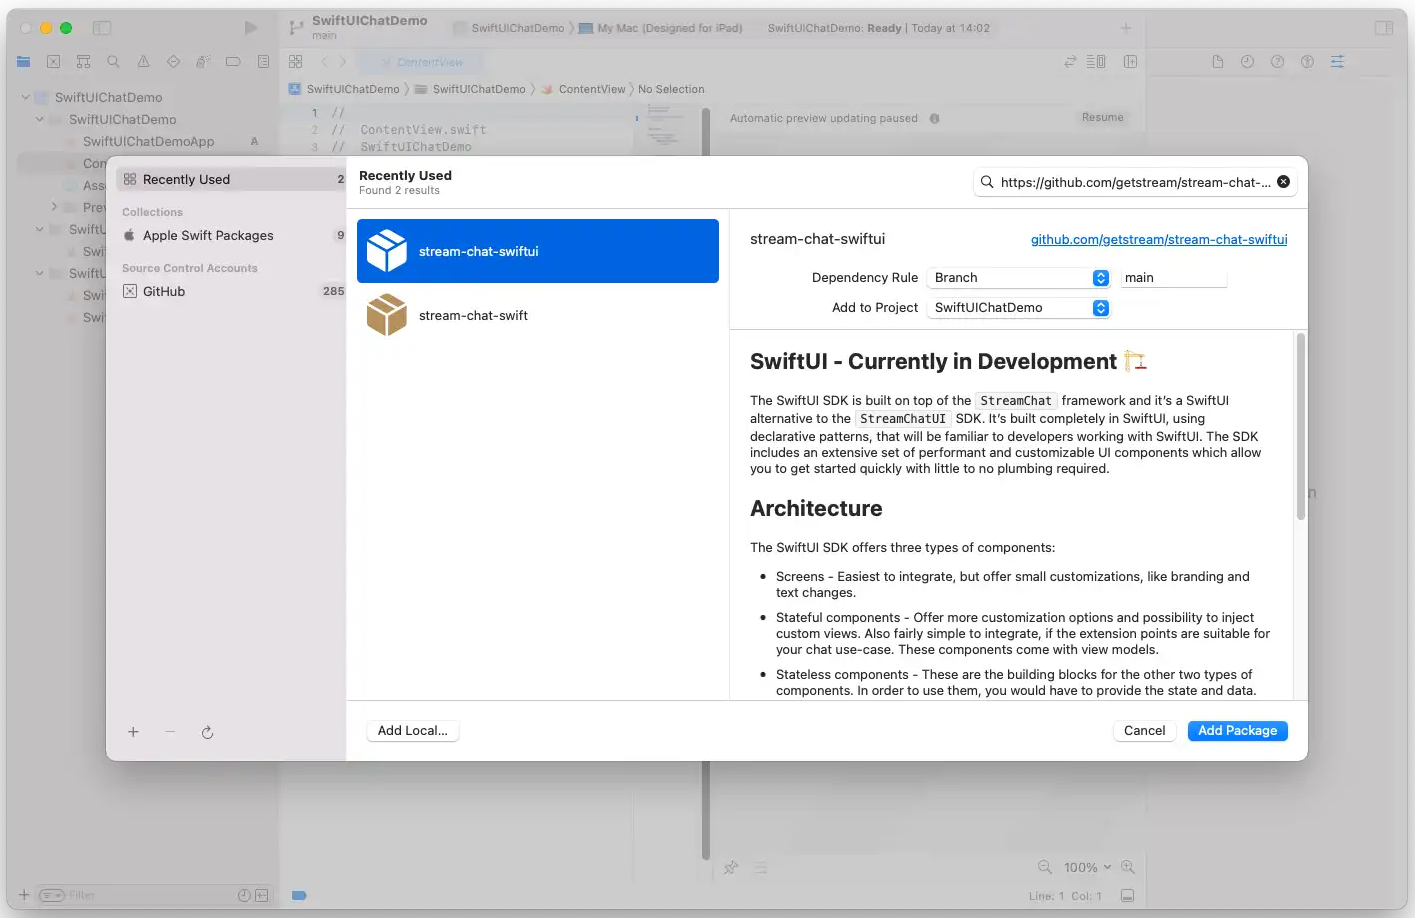Image resolution: width=1415 pixels, height=918 pixels.
Task: Expand the Preview Content folder
Action: 54,207
